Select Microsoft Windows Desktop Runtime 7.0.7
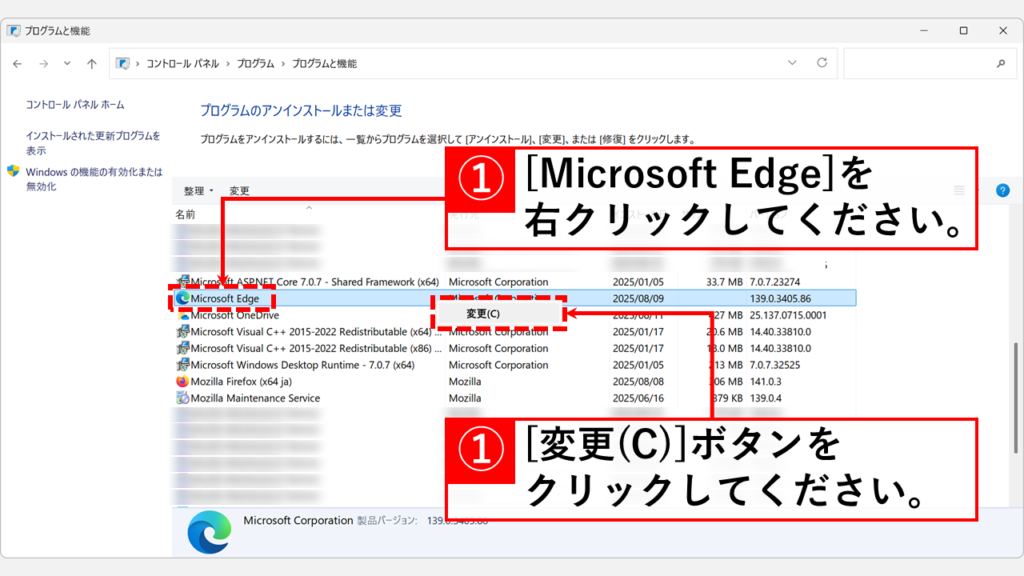 coord(302,365)
